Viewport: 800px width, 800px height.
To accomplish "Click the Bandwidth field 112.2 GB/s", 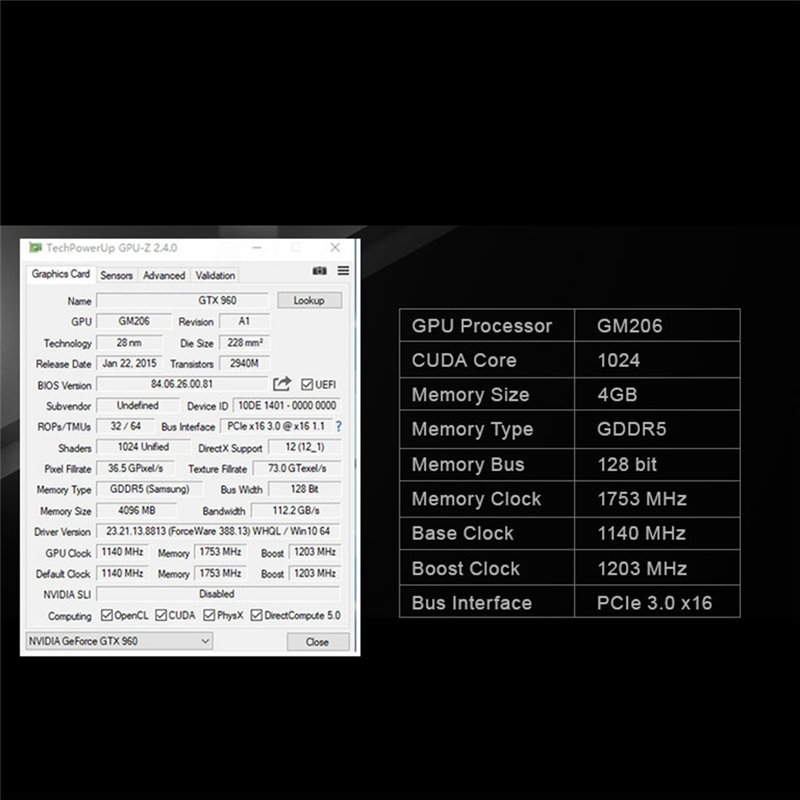I will [x=296, y=510].
